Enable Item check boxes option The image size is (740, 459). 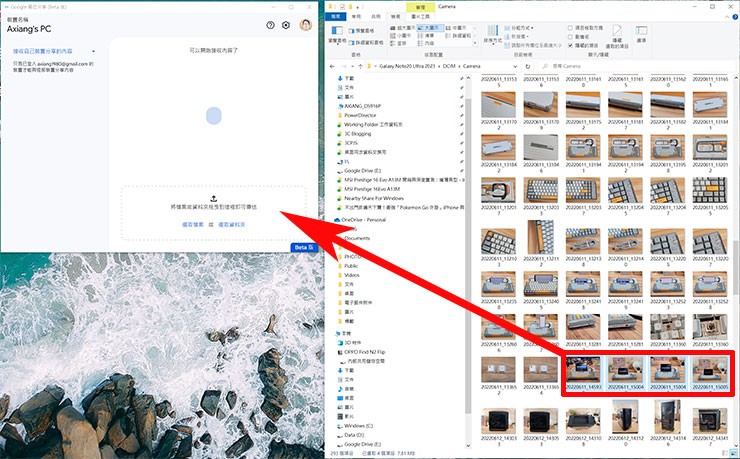[586, 28]
